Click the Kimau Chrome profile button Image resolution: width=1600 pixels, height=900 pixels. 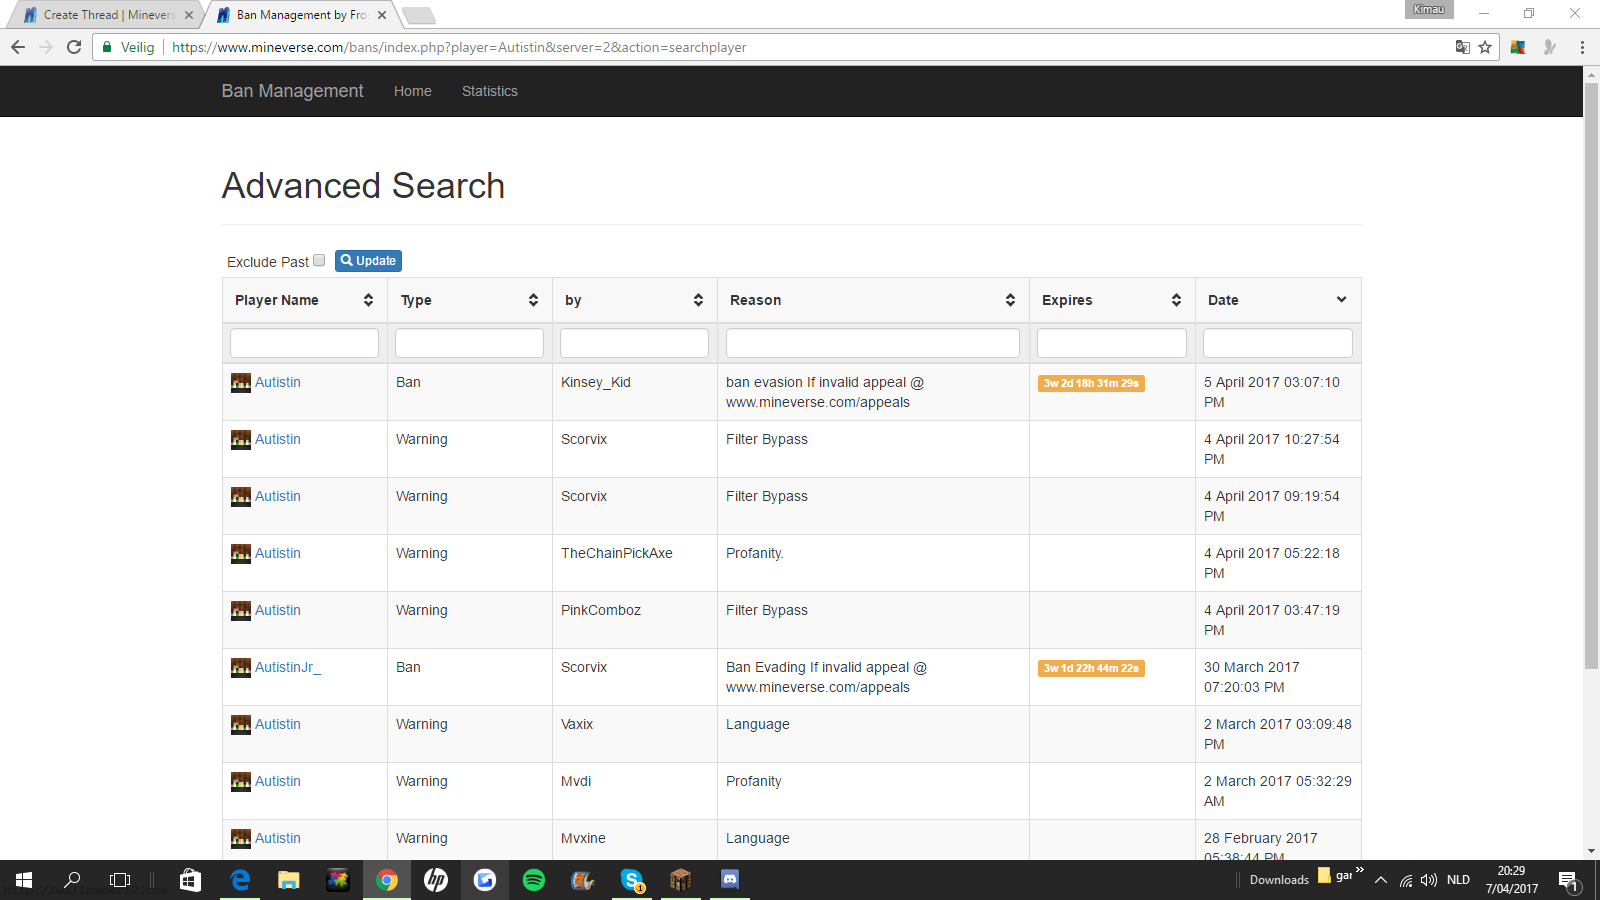[x=1429, y=9]
